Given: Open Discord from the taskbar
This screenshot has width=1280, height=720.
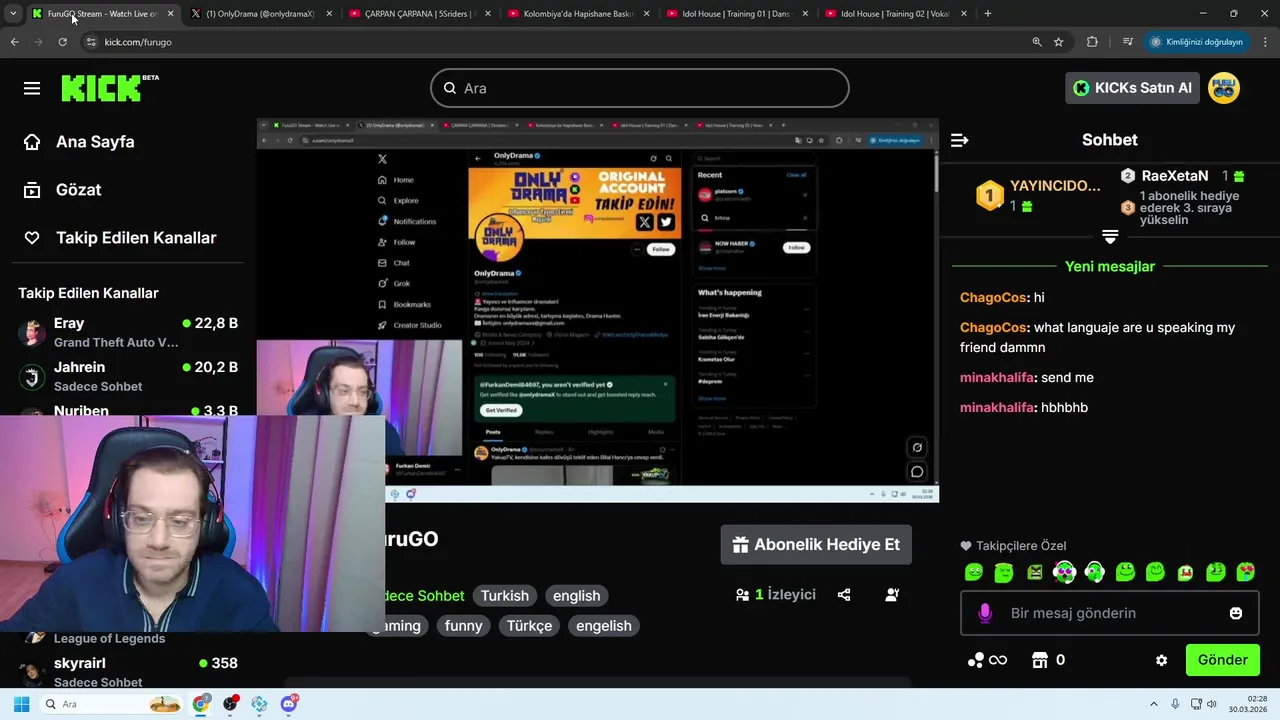Looking at the screenshot, I should 289,704.
